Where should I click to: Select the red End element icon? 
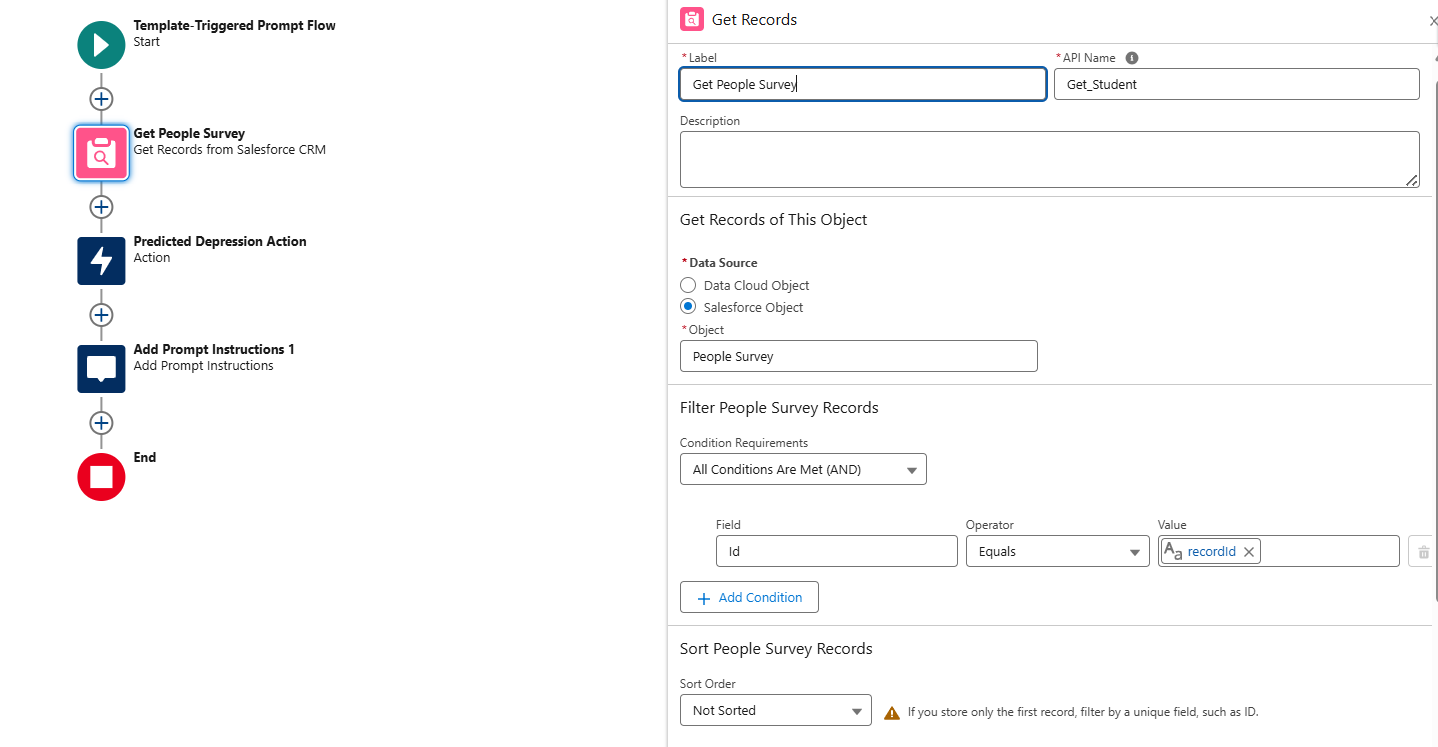[x=101, y=477]
